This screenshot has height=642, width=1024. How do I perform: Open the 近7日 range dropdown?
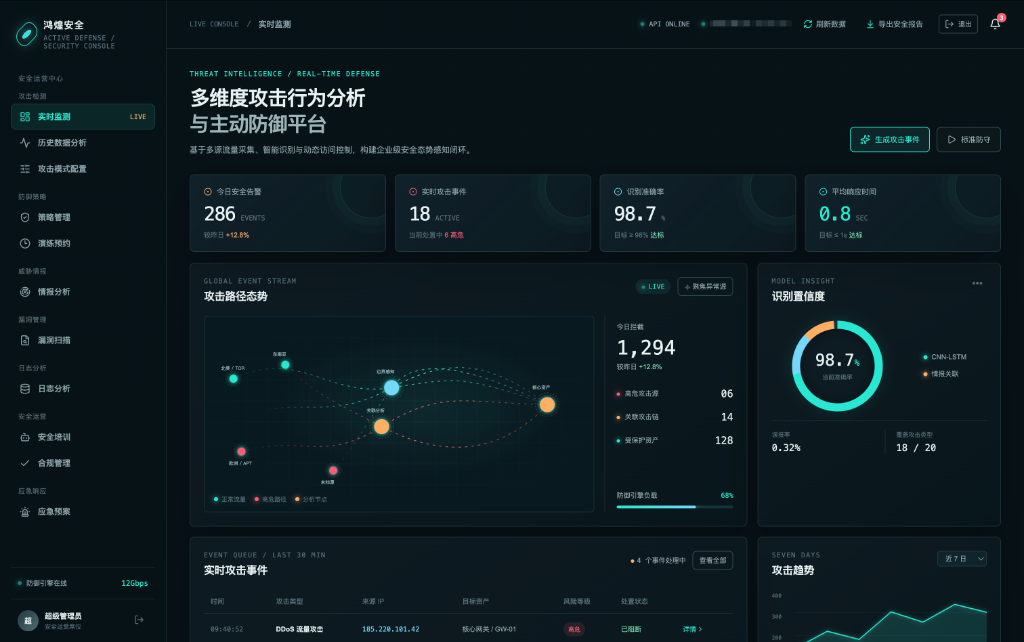[962, 558]
